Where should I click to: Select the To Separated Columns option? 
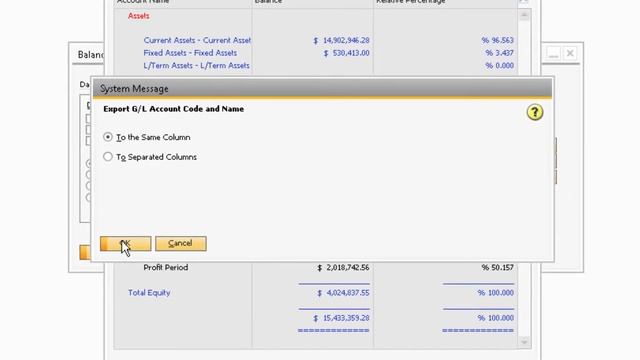[108, 157]
